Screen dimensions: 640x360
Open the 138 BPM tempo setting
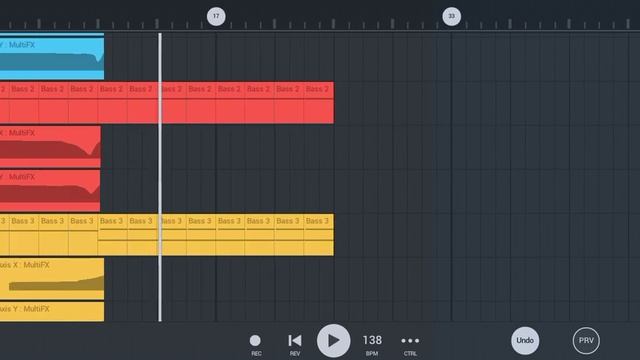coord(372,344)
